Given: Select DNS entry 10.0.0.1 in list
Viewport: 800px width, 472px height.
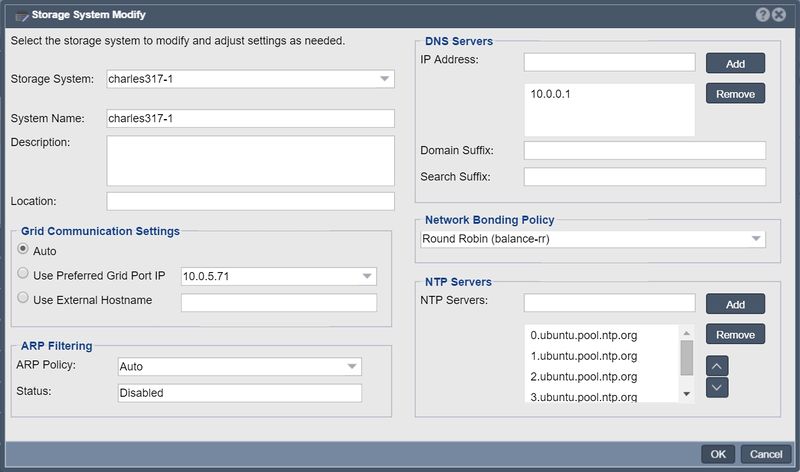Looking at the screenshot, I should click(551, 94).
